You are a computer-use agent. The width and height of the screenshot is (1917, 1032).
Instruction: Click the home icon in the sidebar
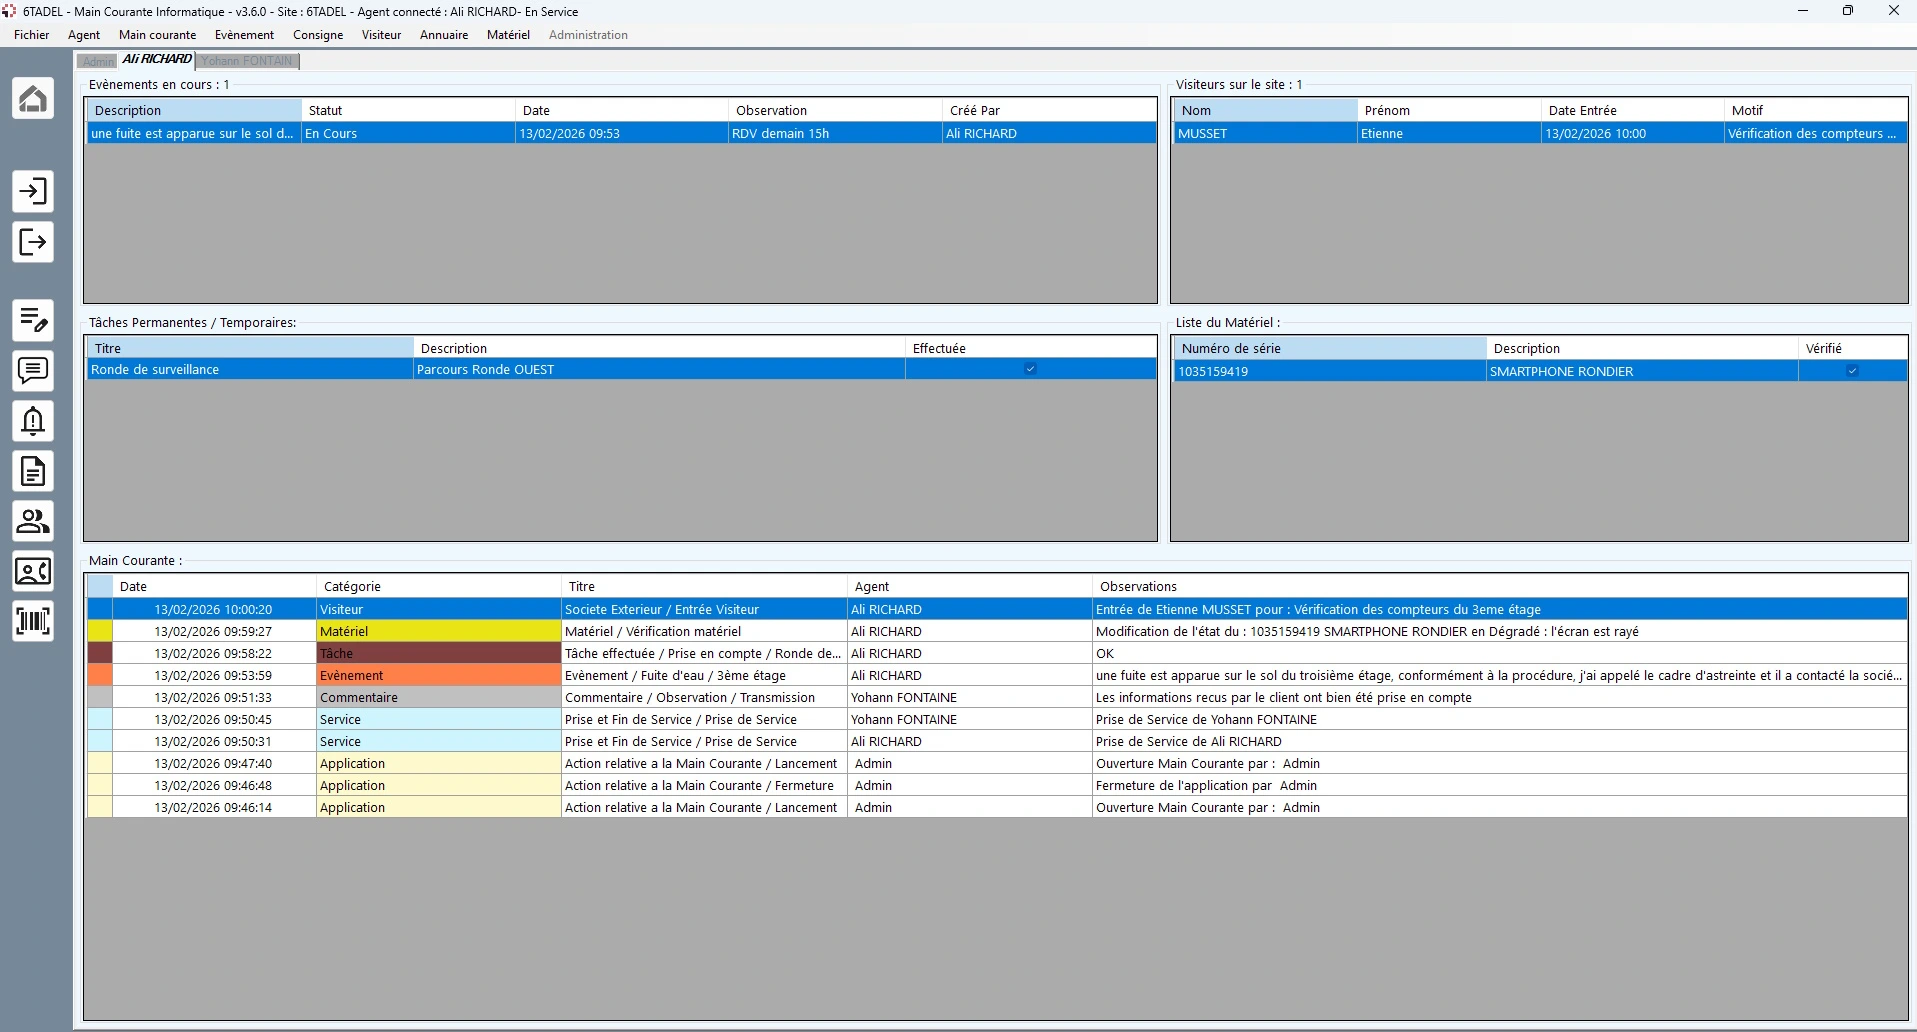coord(33,98)
